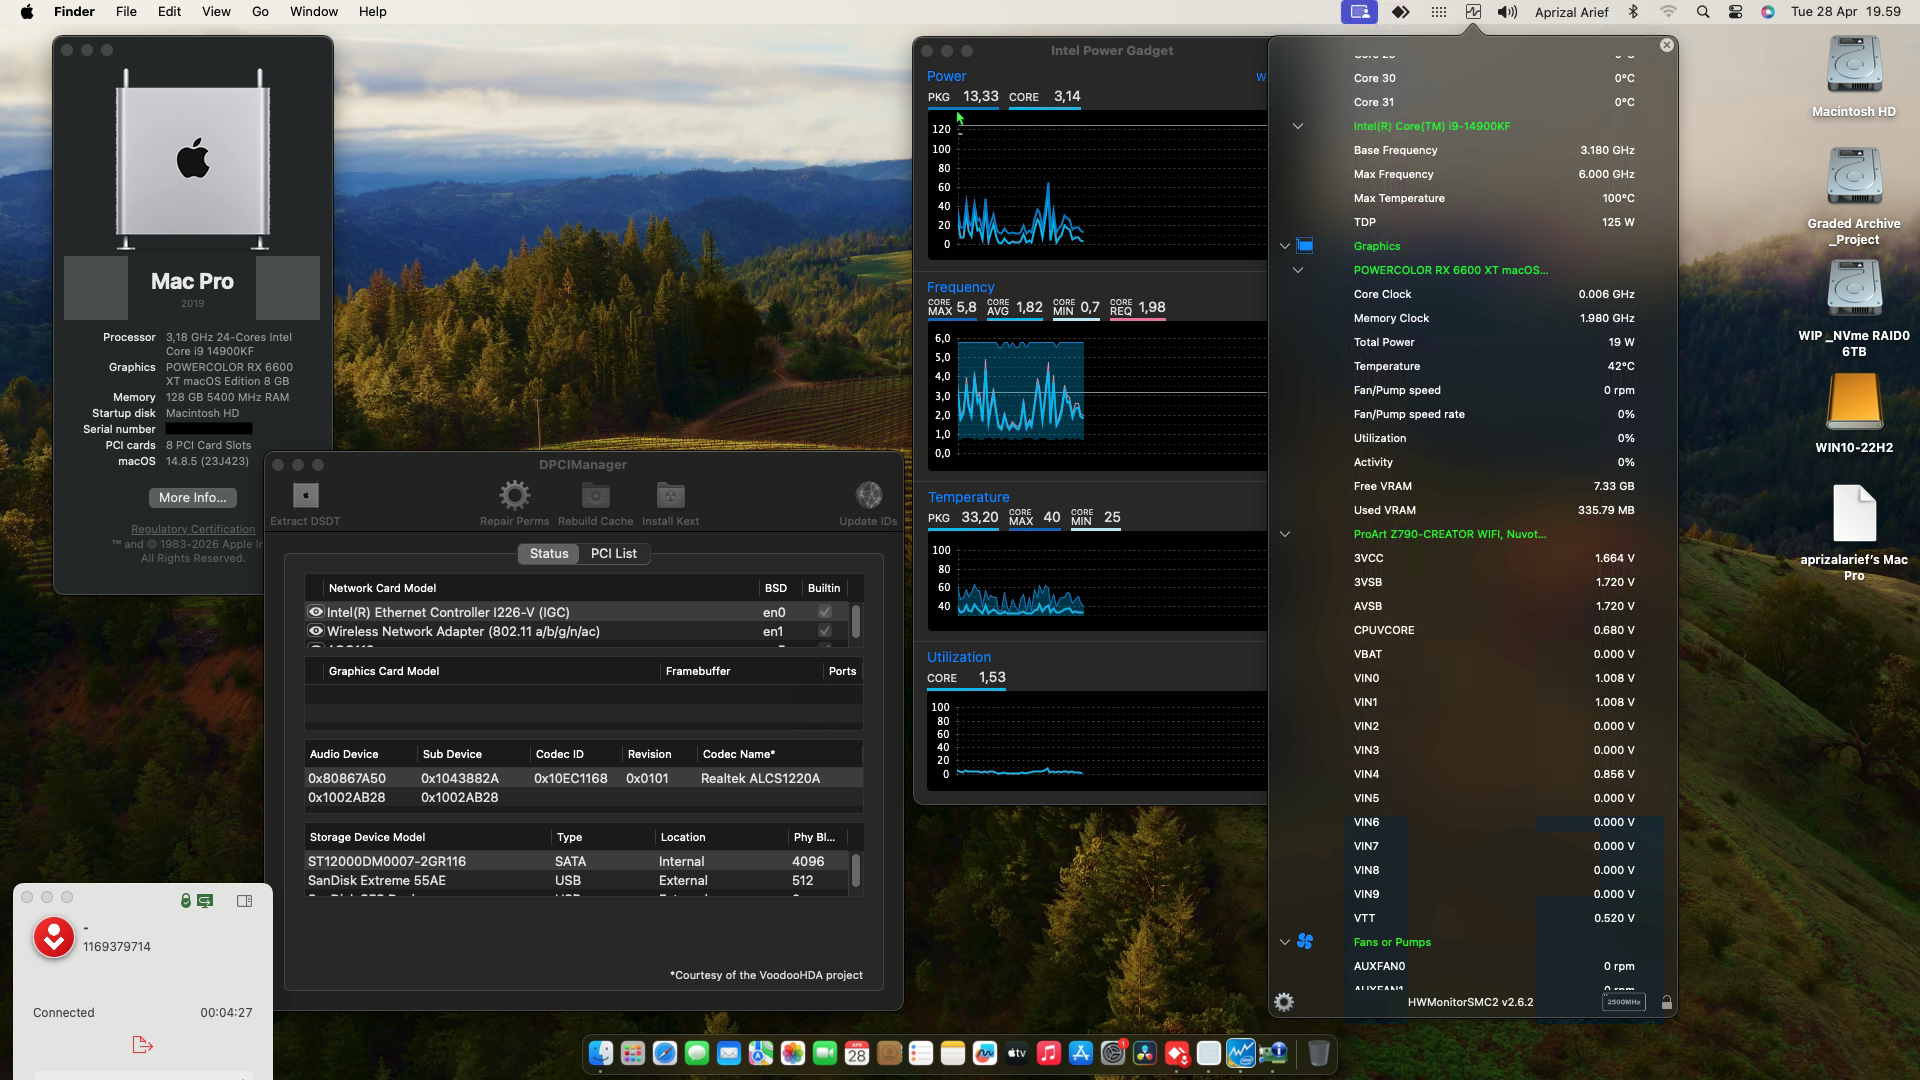
Task: Click the AnyDesk green lock status icon
Action: point(185,901)
